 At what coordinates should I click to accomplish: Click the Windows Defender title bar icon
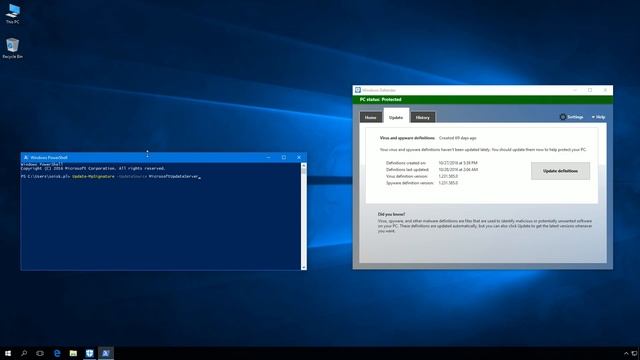pos(358,90)
